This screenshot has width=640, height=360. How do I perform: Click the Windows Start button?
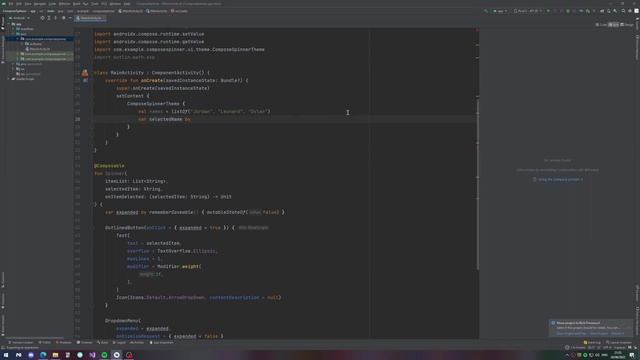pyautogui.click(x=6, y=355)
